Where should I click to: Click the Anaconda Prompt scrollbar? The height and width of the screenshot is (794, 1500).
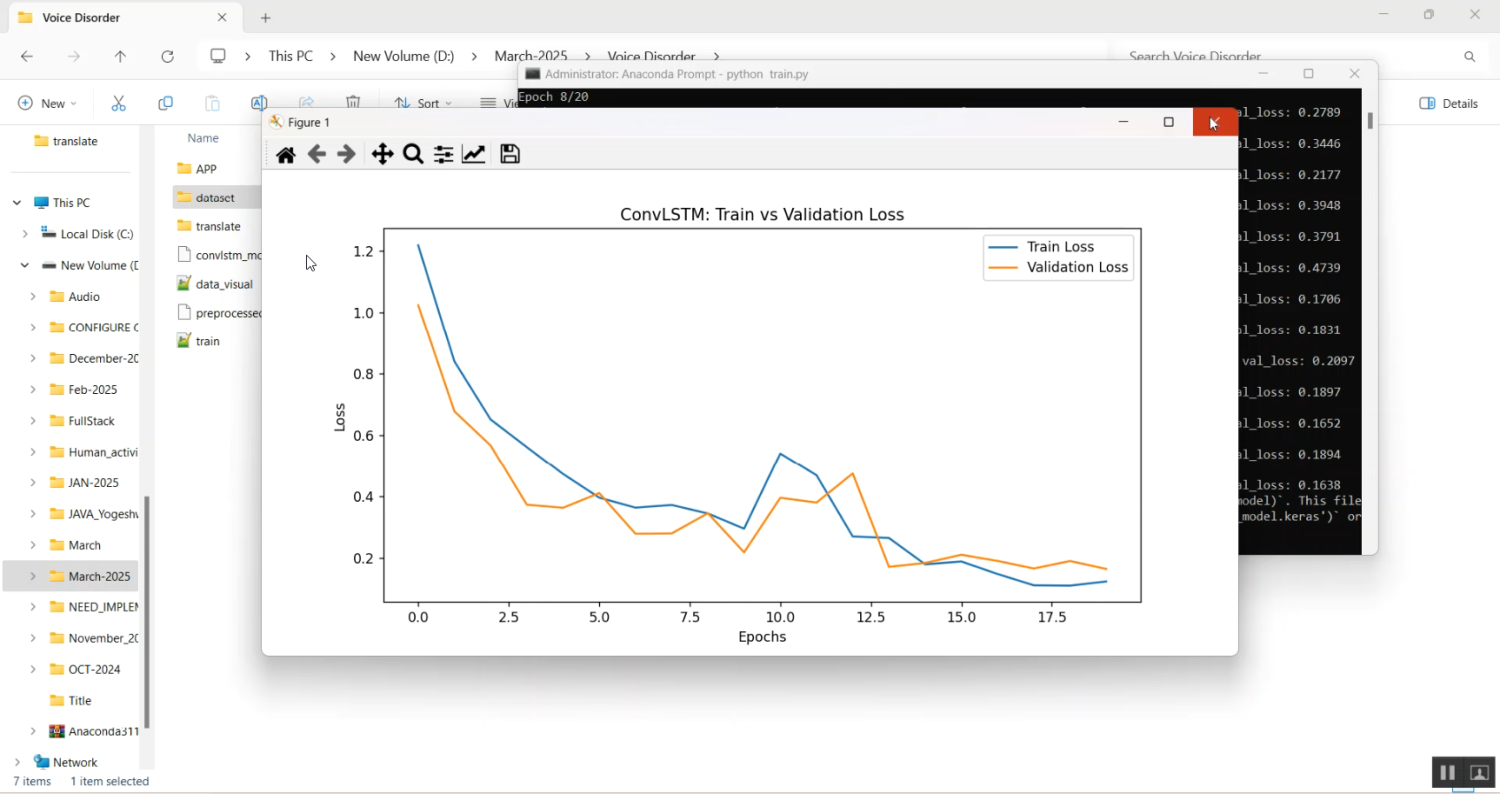coord(1369,120)
